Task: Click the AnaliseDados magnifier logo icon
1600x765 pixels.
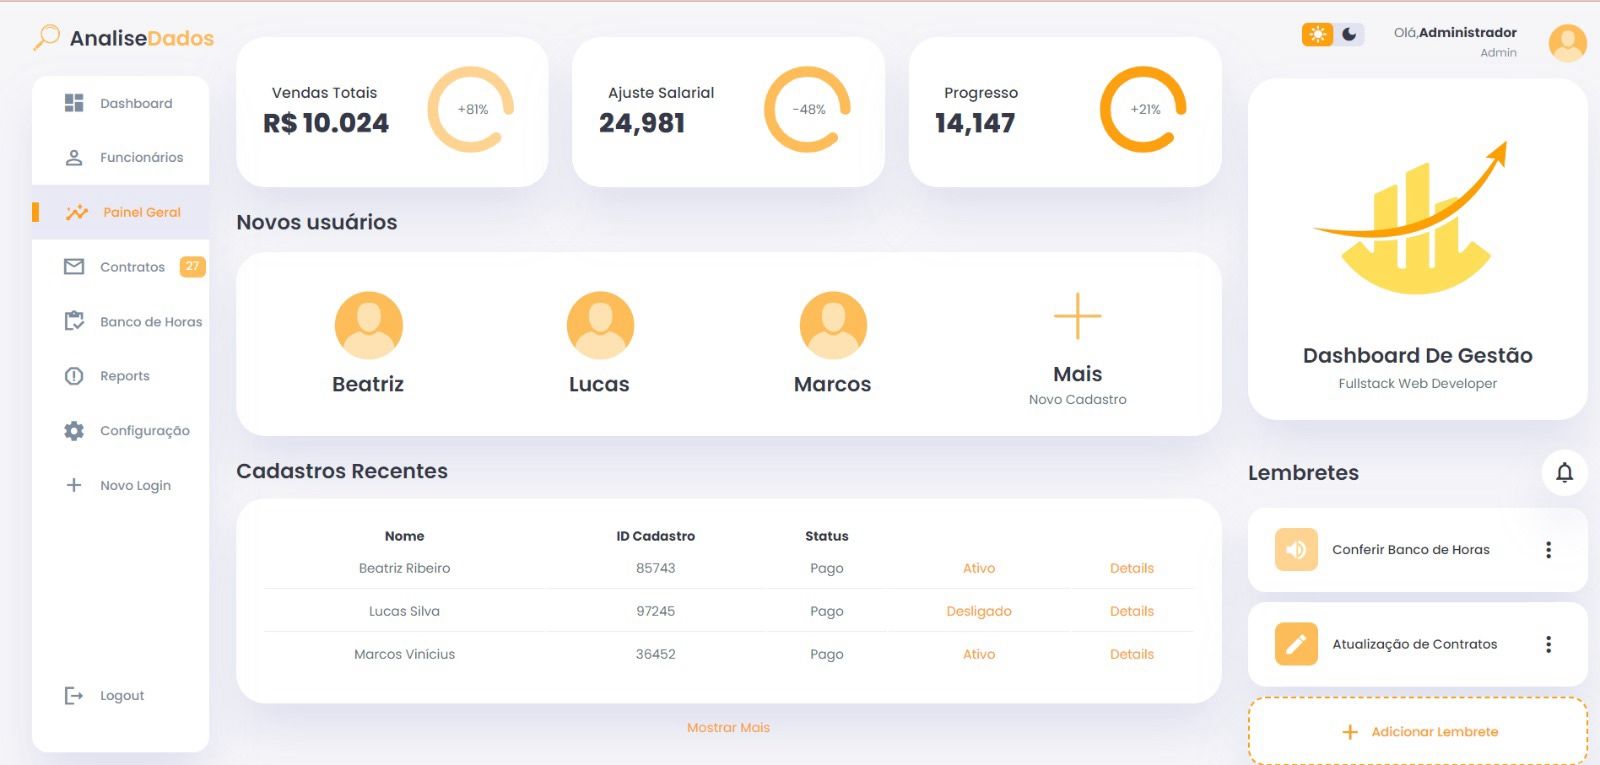Action: (46, 38)
